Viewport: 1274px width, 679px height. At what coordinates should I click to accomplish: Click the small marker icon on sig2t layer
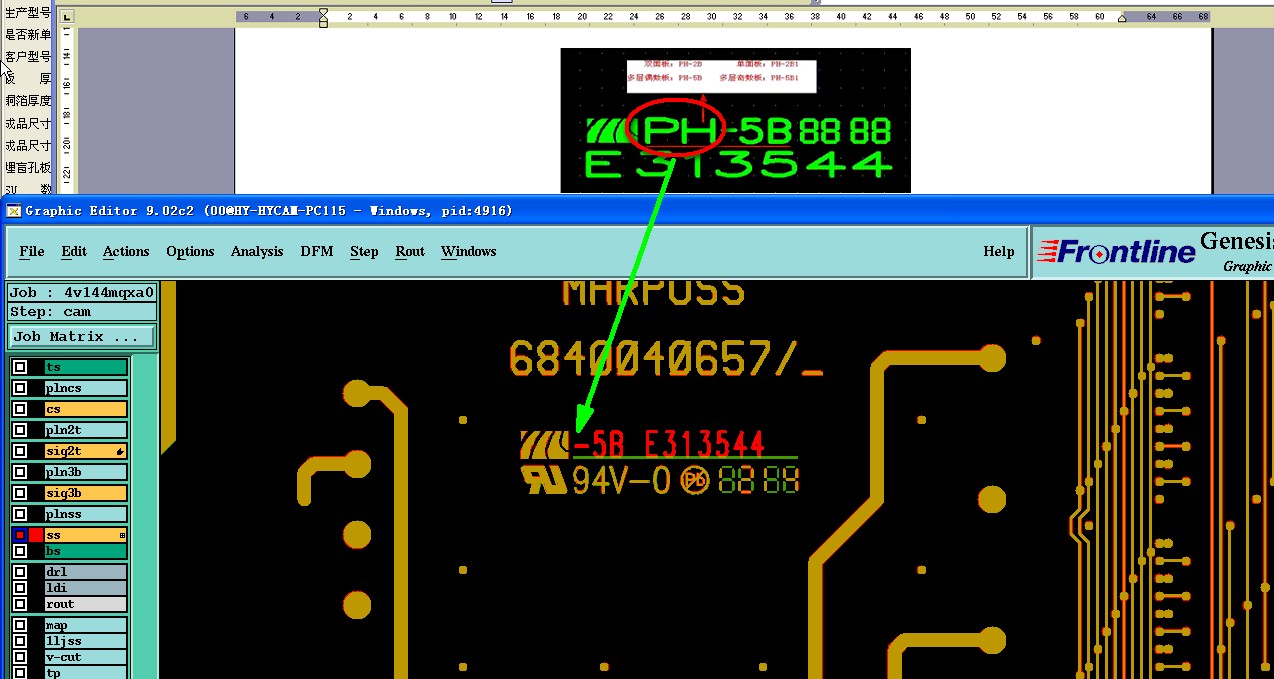(121, 452)
